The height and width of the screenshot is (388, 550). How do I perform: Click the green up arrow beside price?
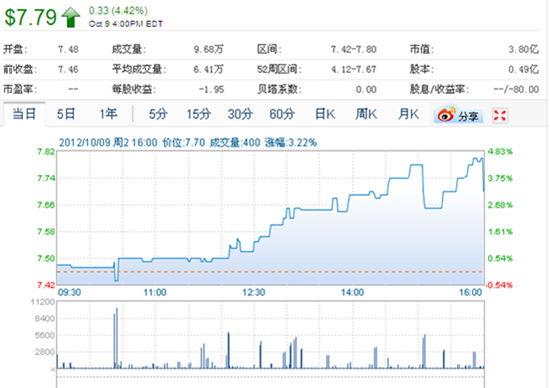[x=71, y=17]
